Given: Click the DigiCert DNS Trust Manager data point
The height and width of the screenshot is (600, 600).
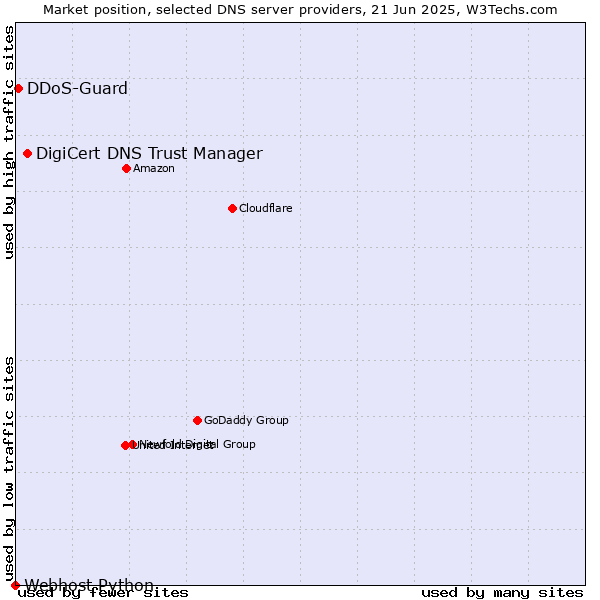Looking at the screenshot, I should 27,153.
